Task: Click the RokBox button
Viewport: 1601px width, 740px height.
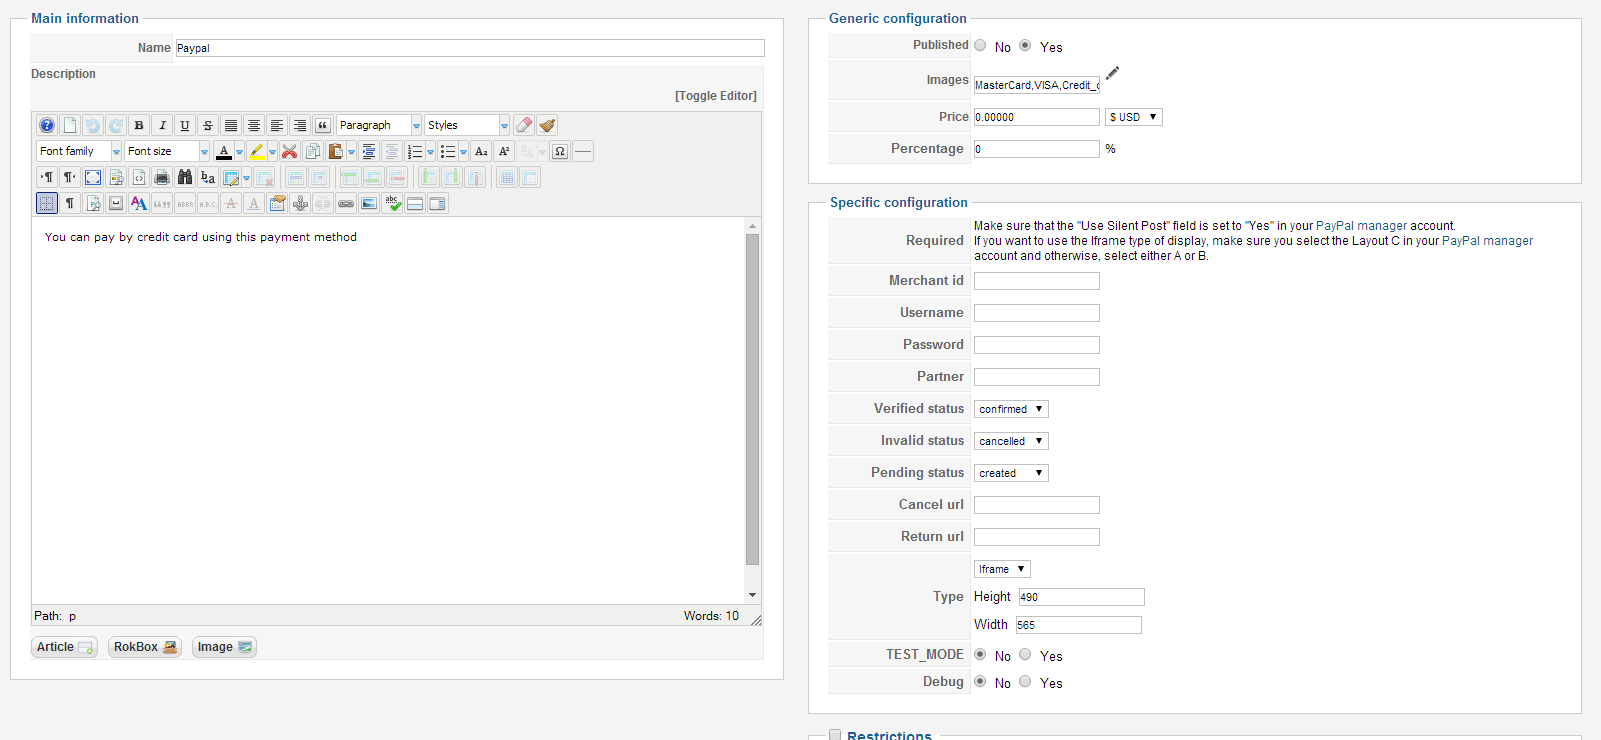Action: [x=145, y=647]
